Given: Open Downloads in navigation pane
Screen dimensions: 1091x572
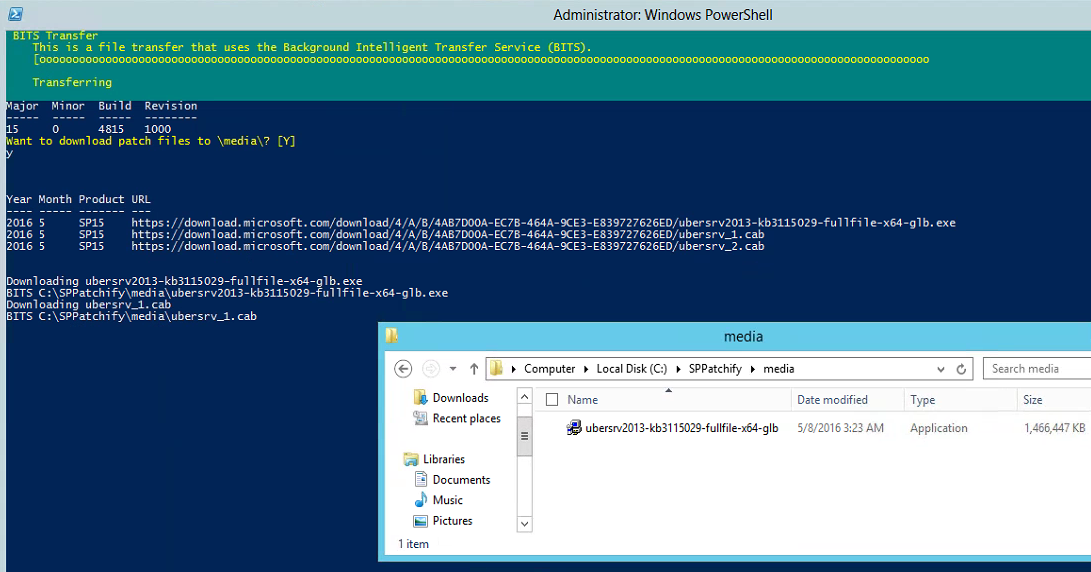Looking at the screenshot, I should 460,397.
